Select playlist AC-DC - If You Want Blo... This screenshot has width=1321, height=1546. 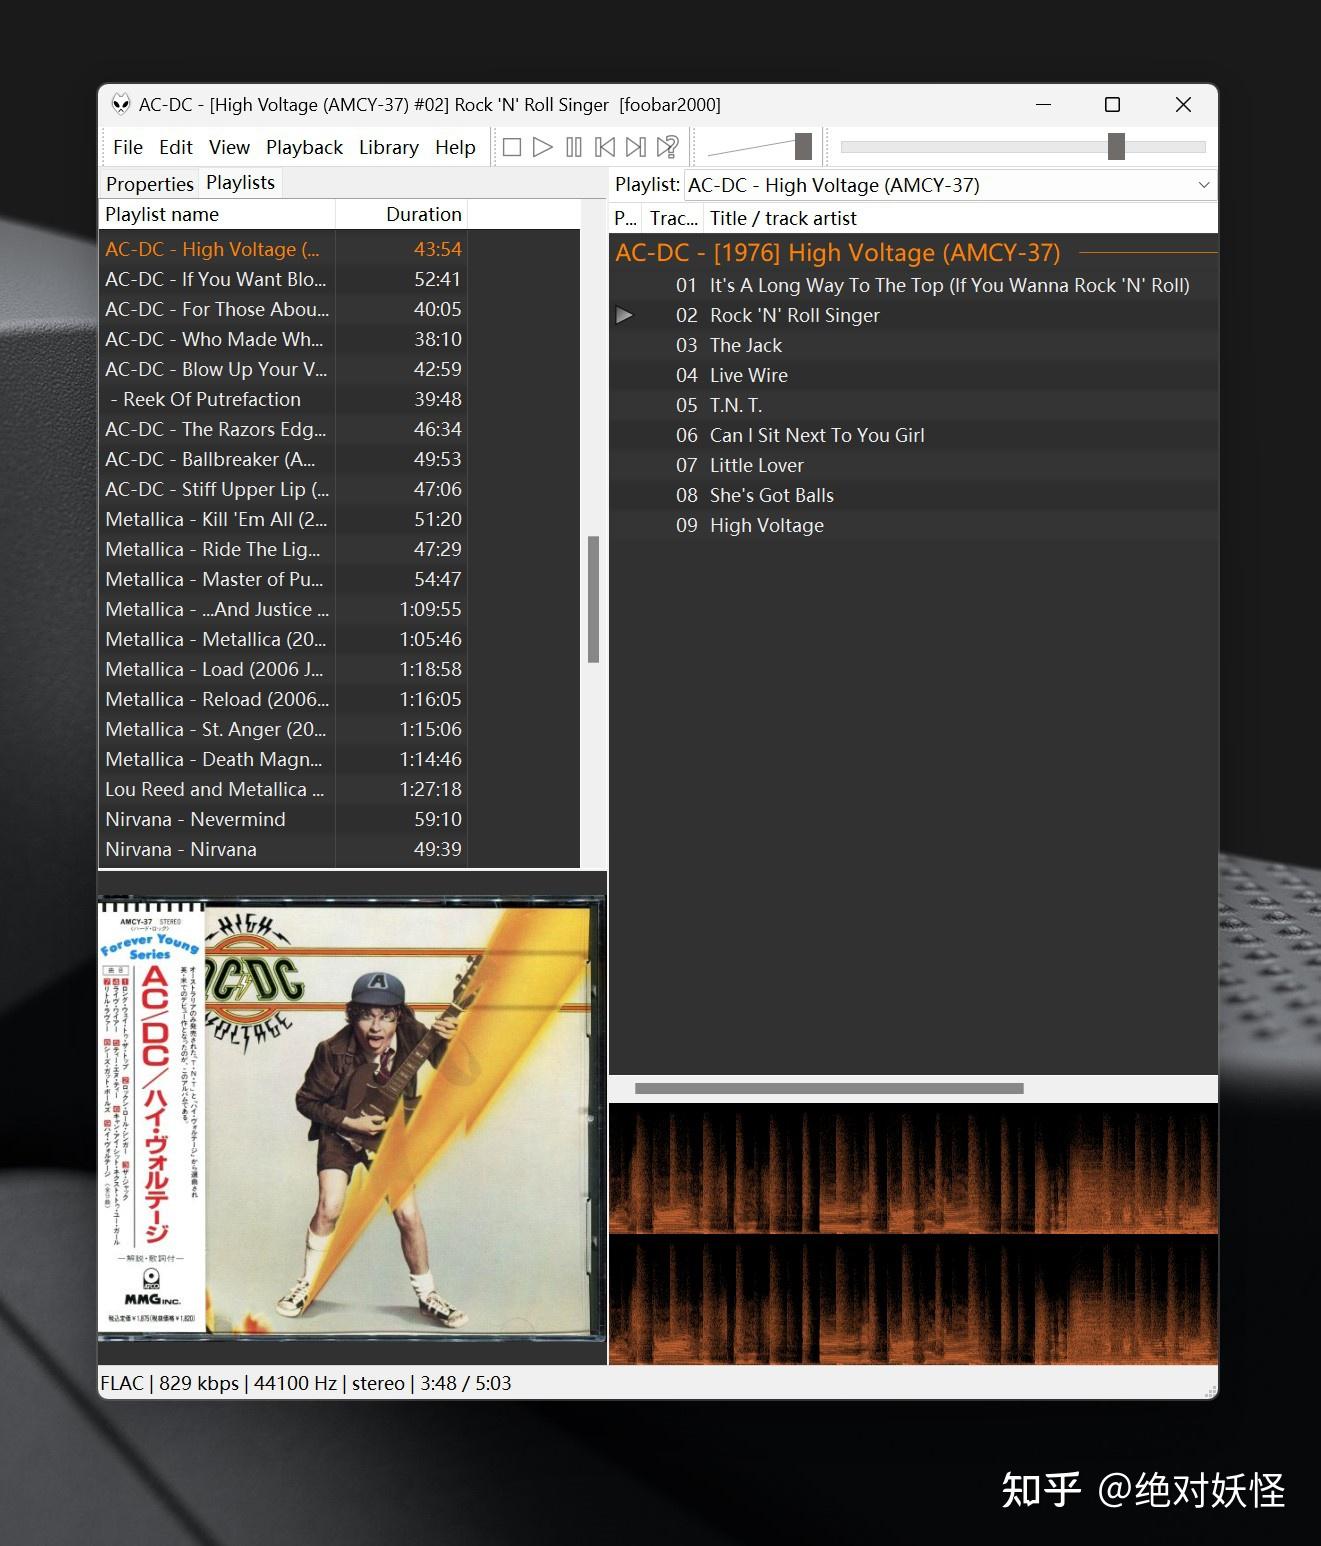[x=339, y=279]
